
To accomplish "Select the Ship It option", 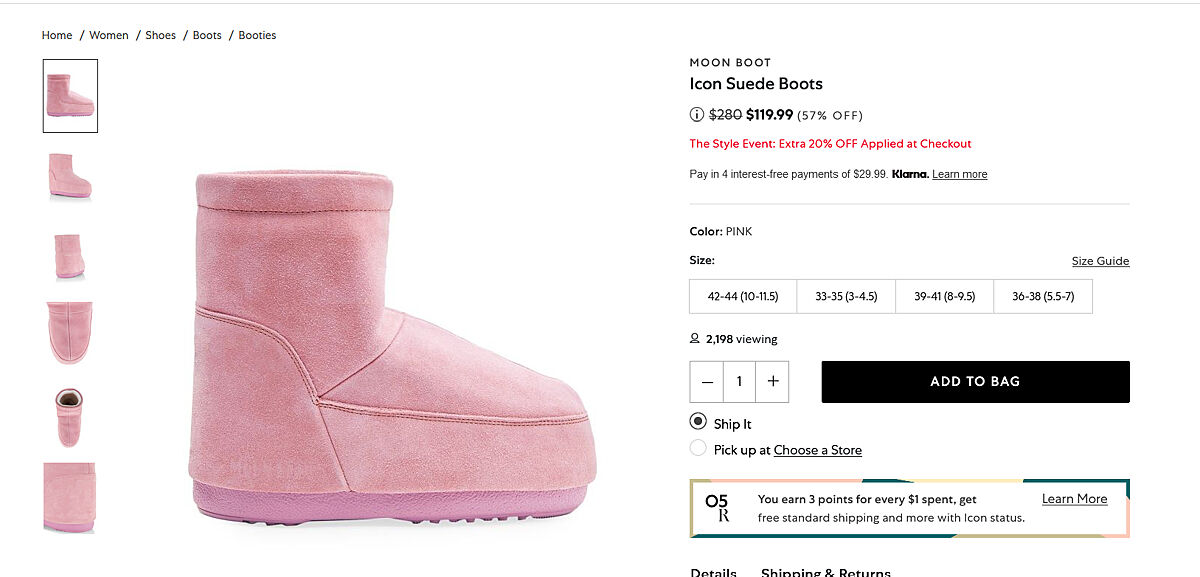I will coord(698,422).
